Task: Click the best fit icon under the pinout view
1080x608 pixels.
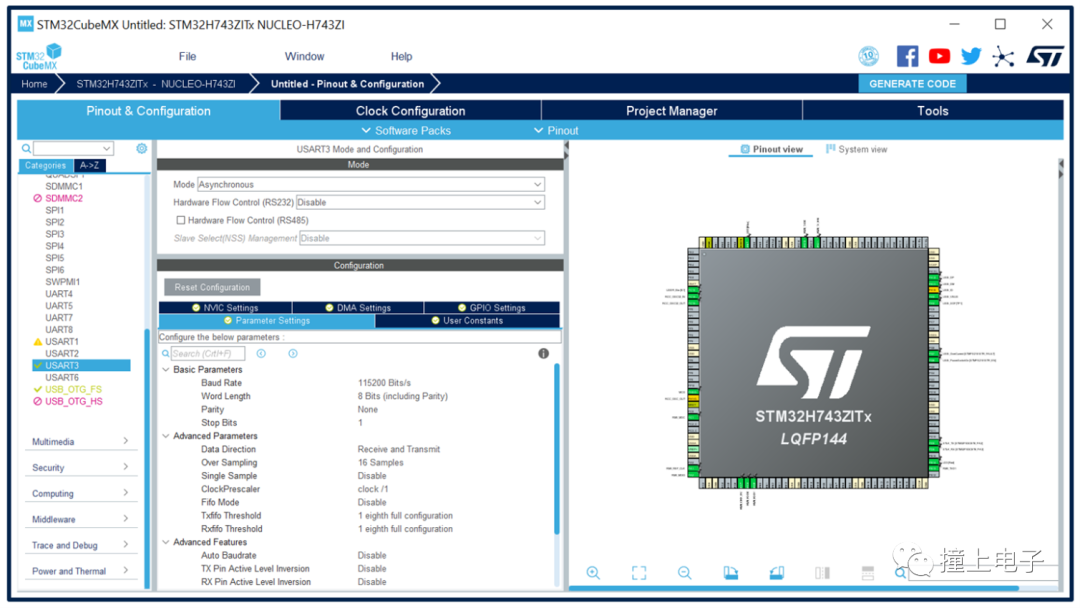Action: pyautogui.click(x=639, y=572)
